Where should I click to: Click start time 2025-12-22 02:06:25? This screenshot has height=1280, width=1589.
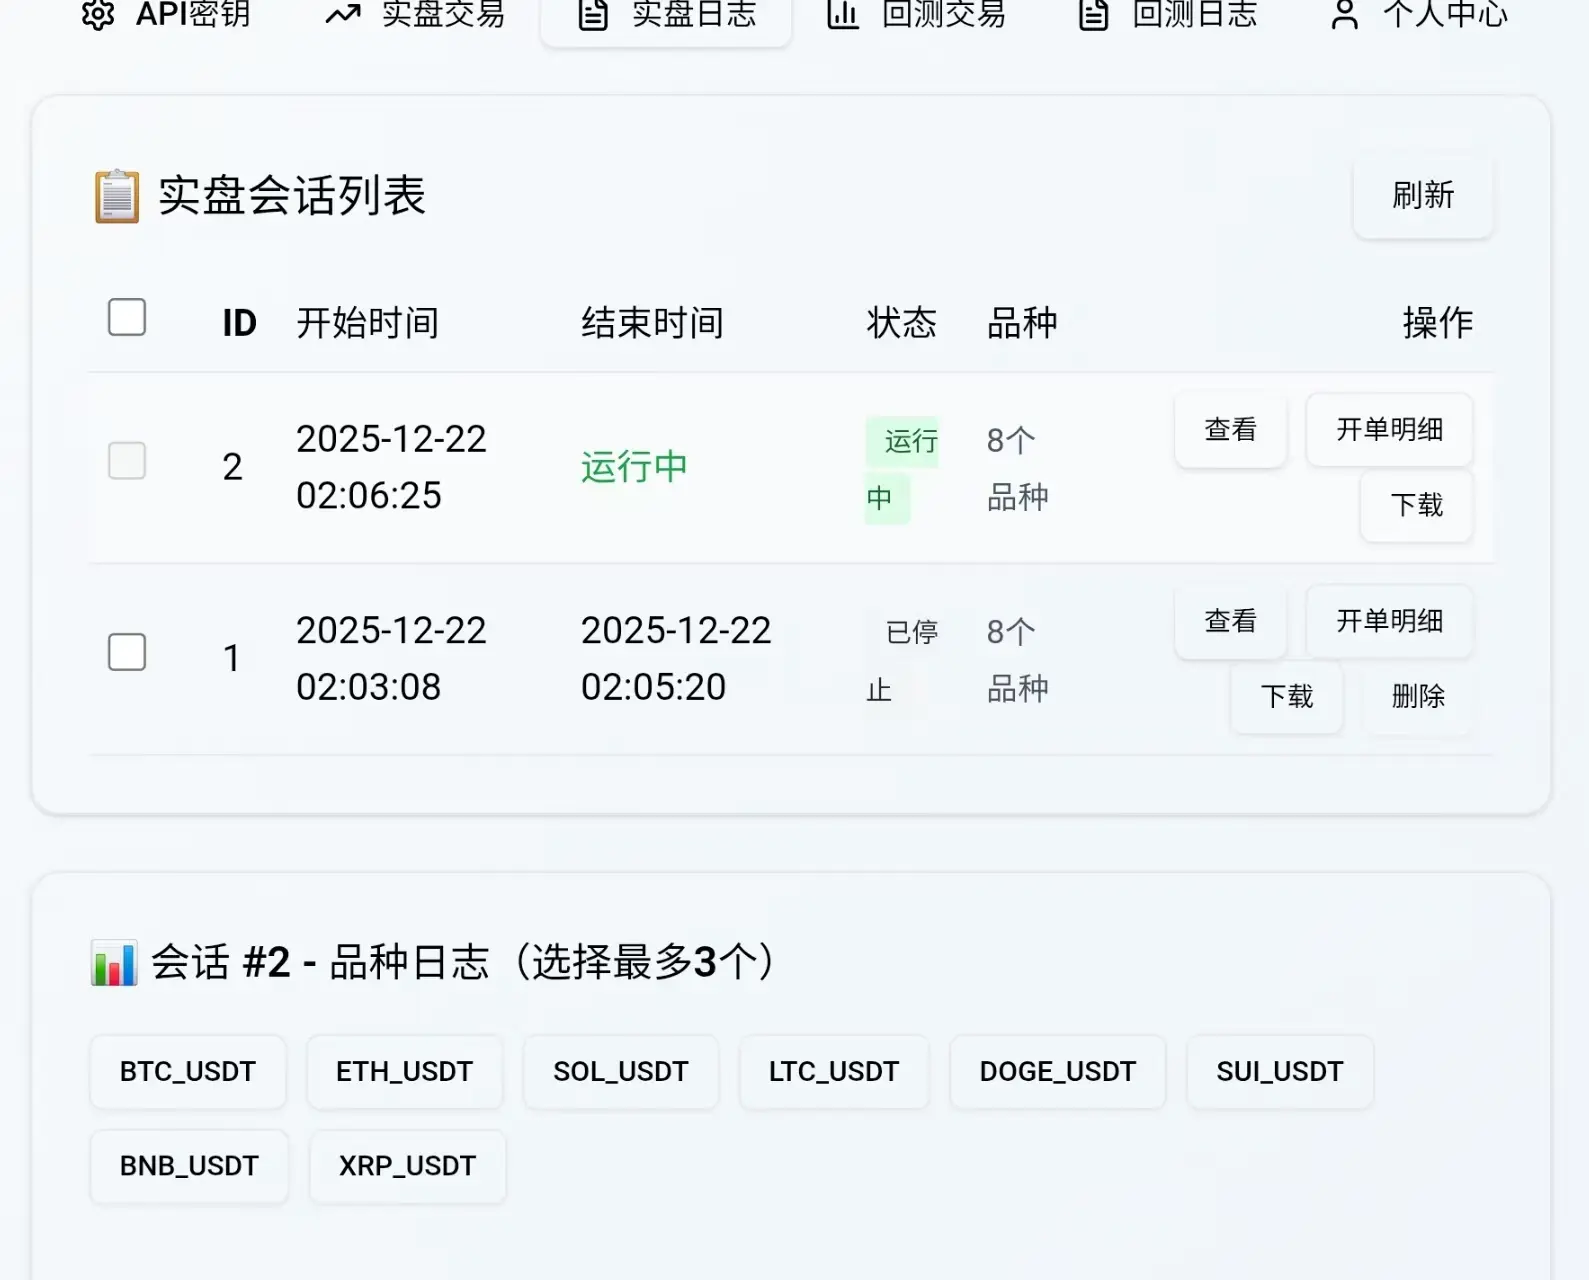point(391,467)
